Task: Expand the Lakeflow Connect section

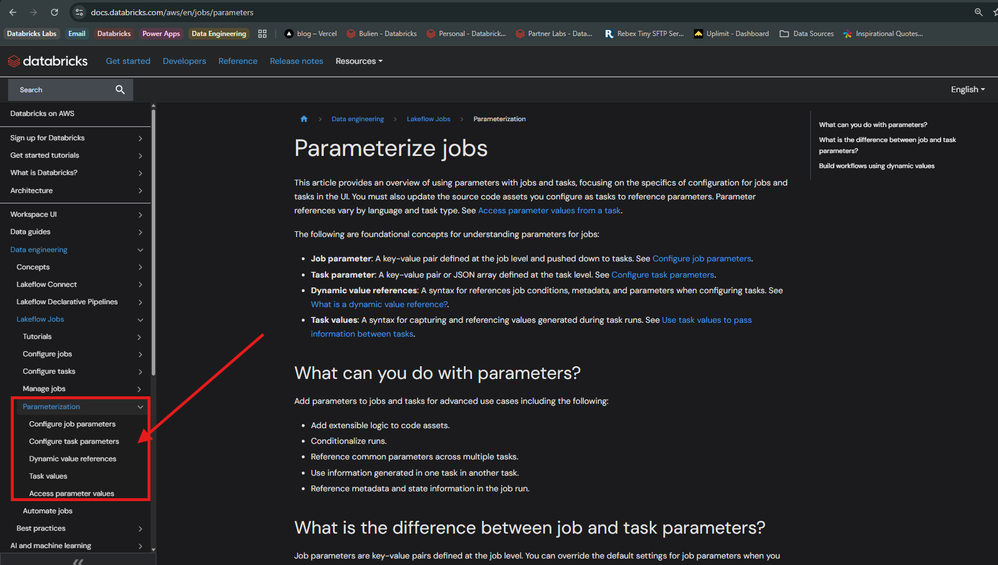Action: pyautogui.click(x=140, y=285)
